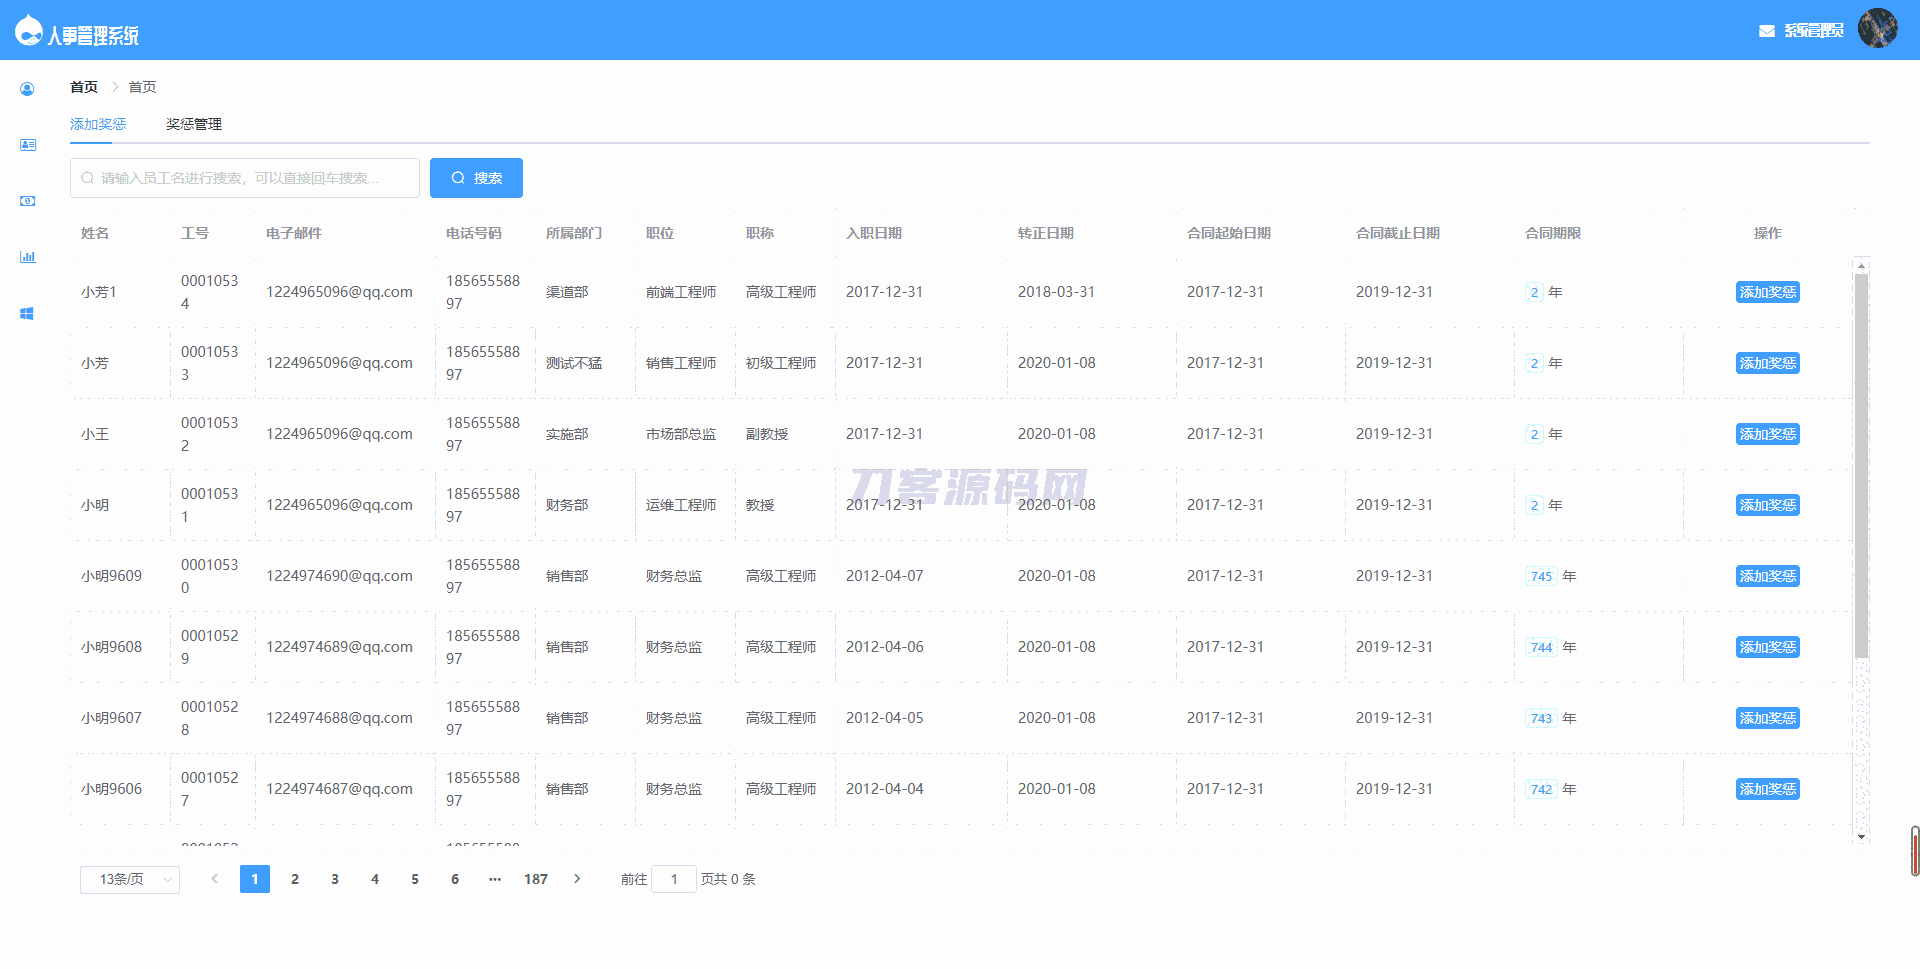Click the 工号 column header
Viewport: 1920px width, 969px height.
click(195, 233)
